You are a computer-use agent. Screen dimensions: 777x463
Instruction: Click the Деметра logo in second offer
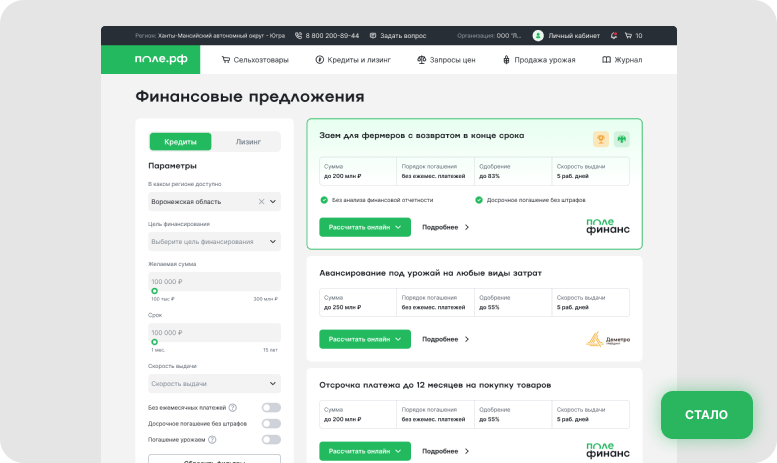[608, 339]
